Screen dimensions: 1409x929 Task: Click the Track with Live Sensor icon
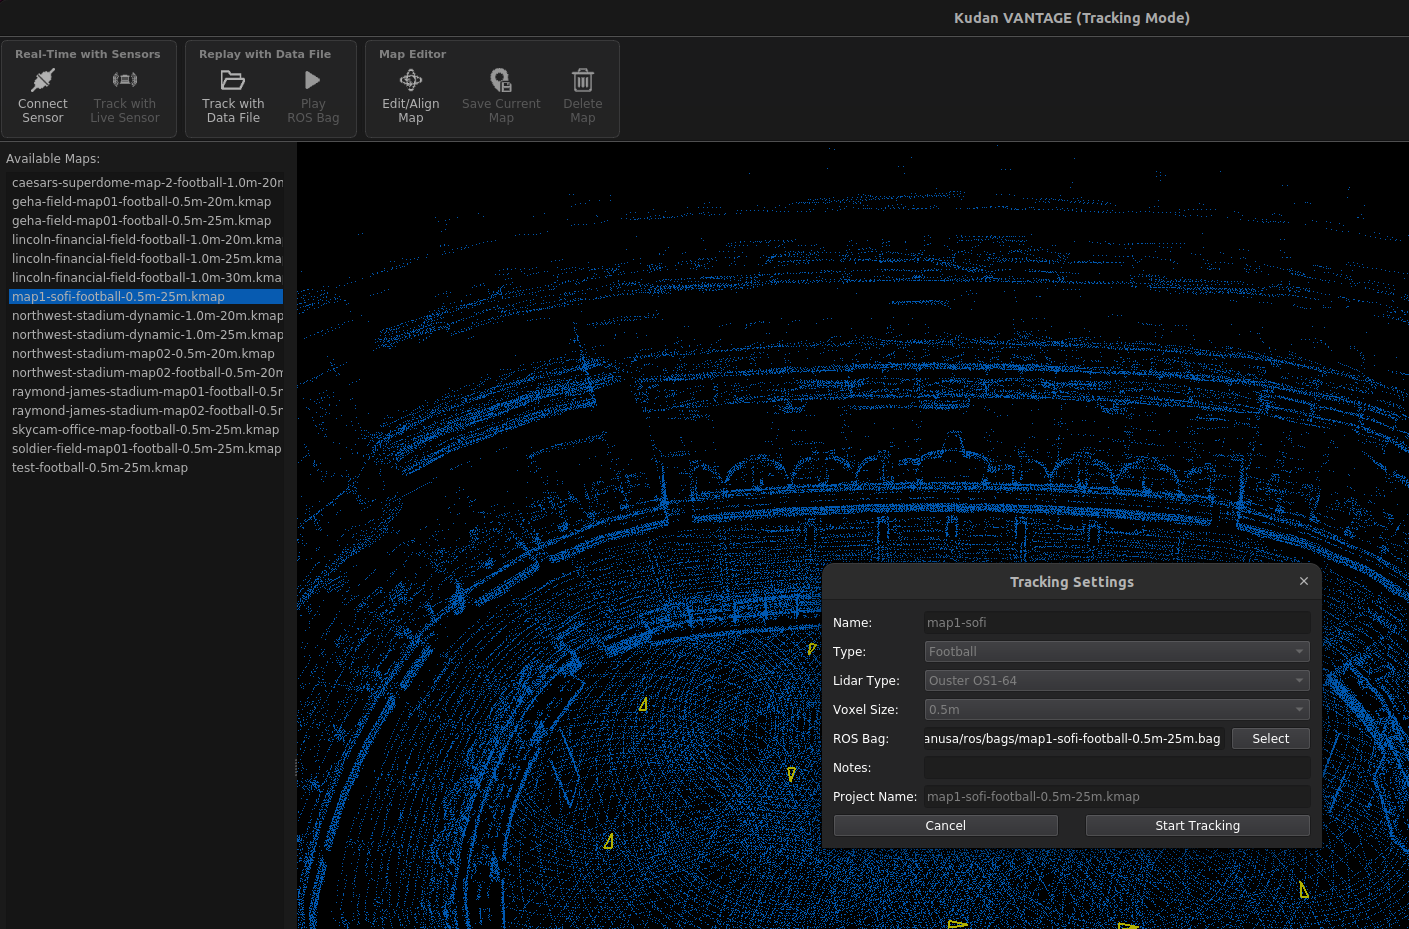(125, 81)
